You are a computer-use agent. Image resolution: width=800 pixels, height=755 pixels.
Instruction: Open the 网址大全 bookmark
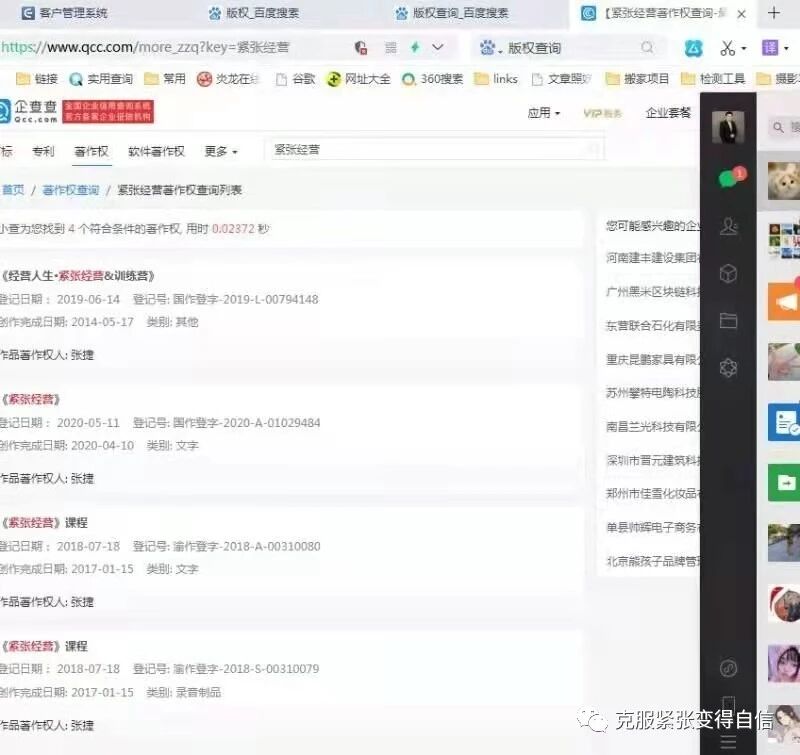coord(359,79)
